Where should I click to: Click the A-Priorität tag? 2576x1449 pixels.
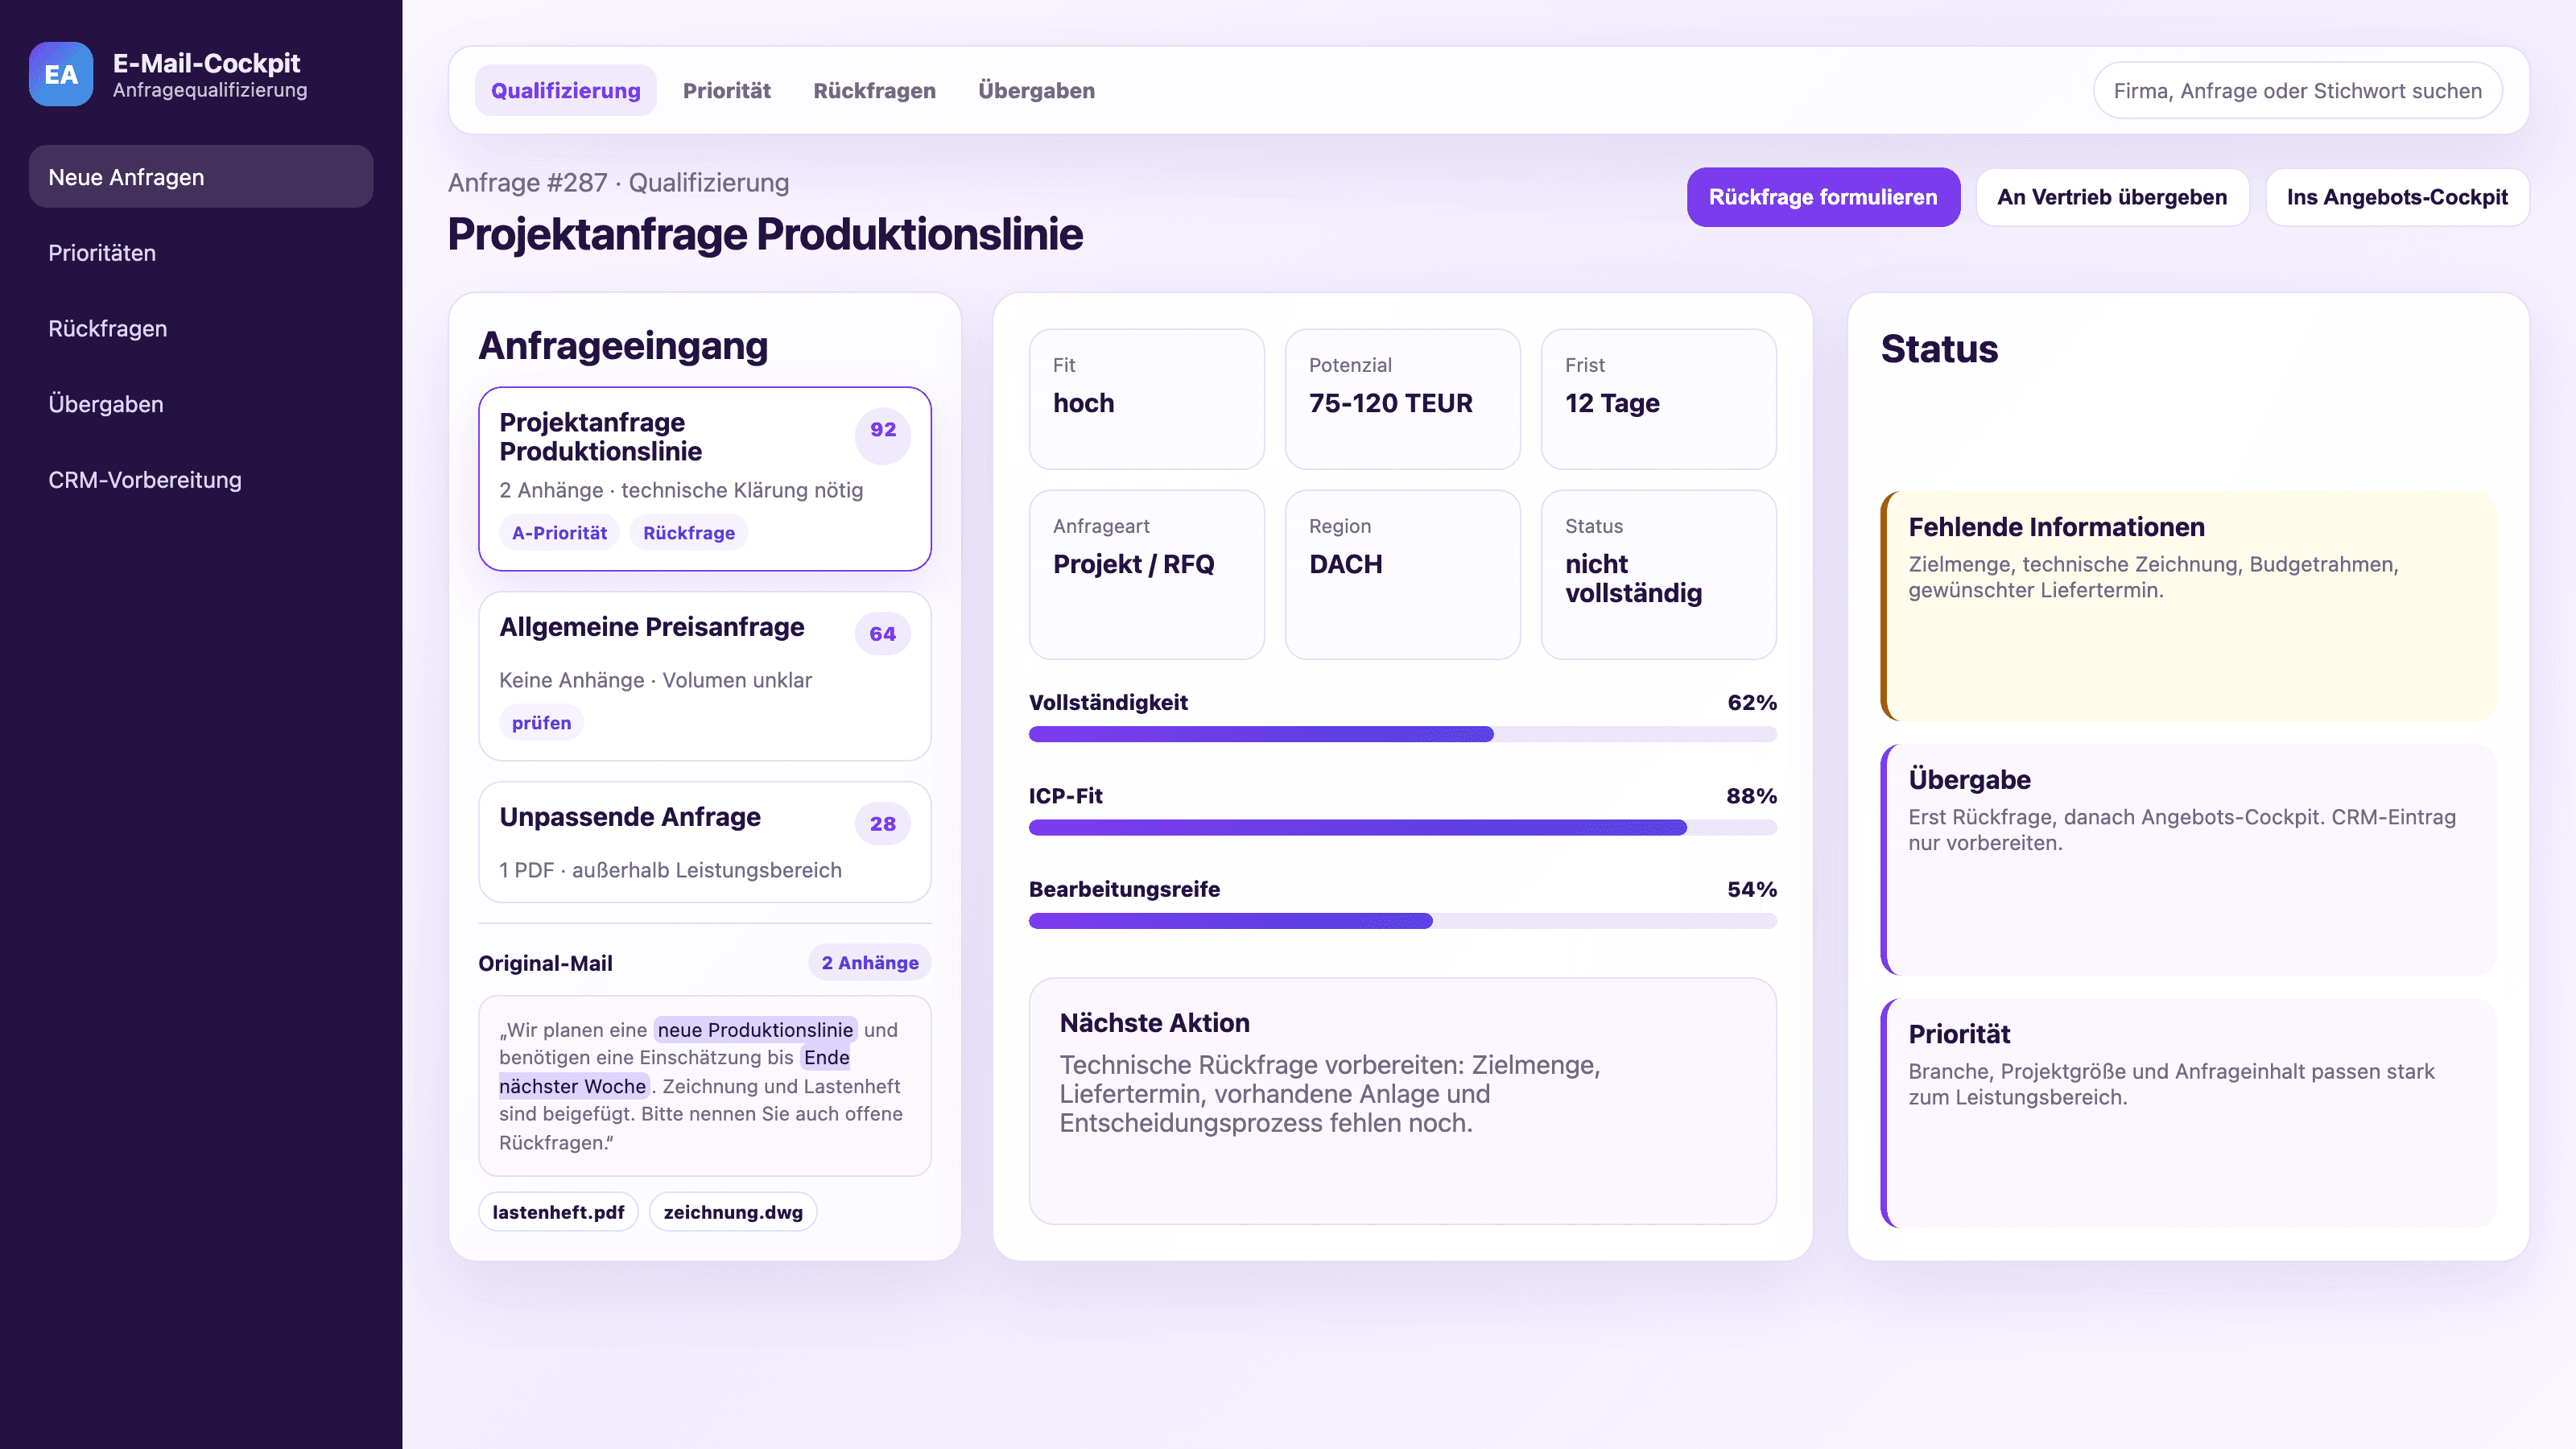click(x=559, y=533)
